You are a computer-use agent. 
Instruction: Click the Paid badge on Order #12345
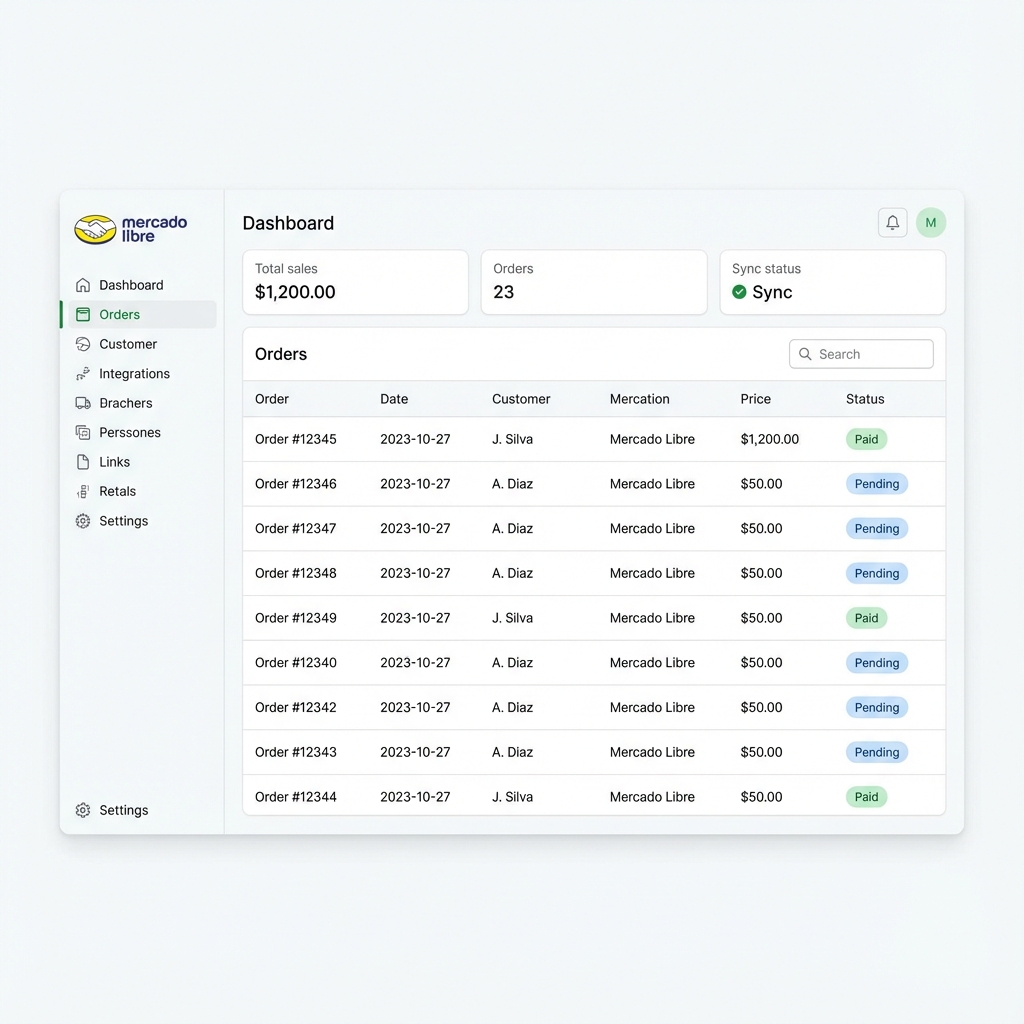[866, 439]
